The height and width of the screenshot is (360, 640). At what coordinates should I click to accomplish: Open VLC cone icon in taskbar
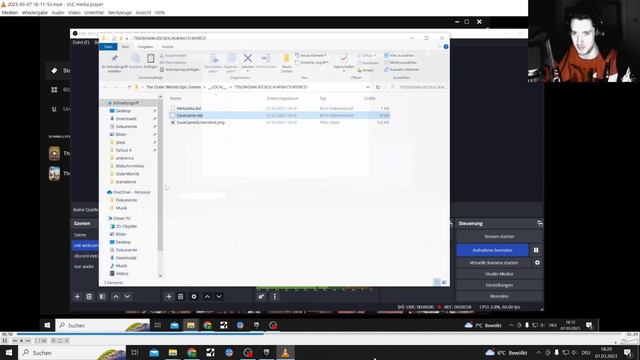click(285, 352)
